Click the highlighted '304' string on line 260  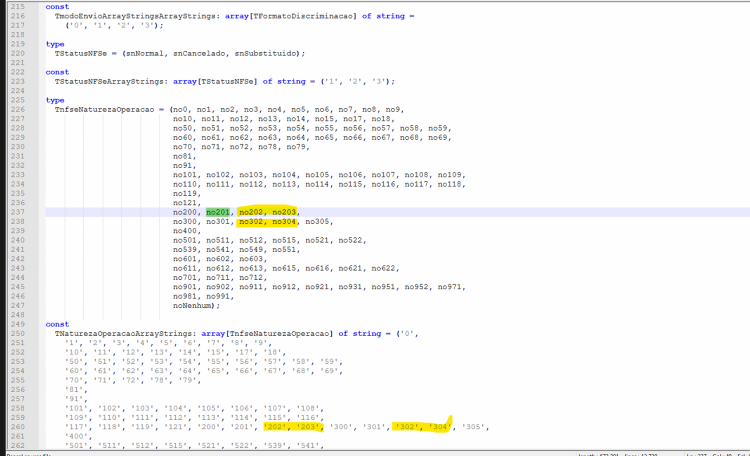click(440, 427)
